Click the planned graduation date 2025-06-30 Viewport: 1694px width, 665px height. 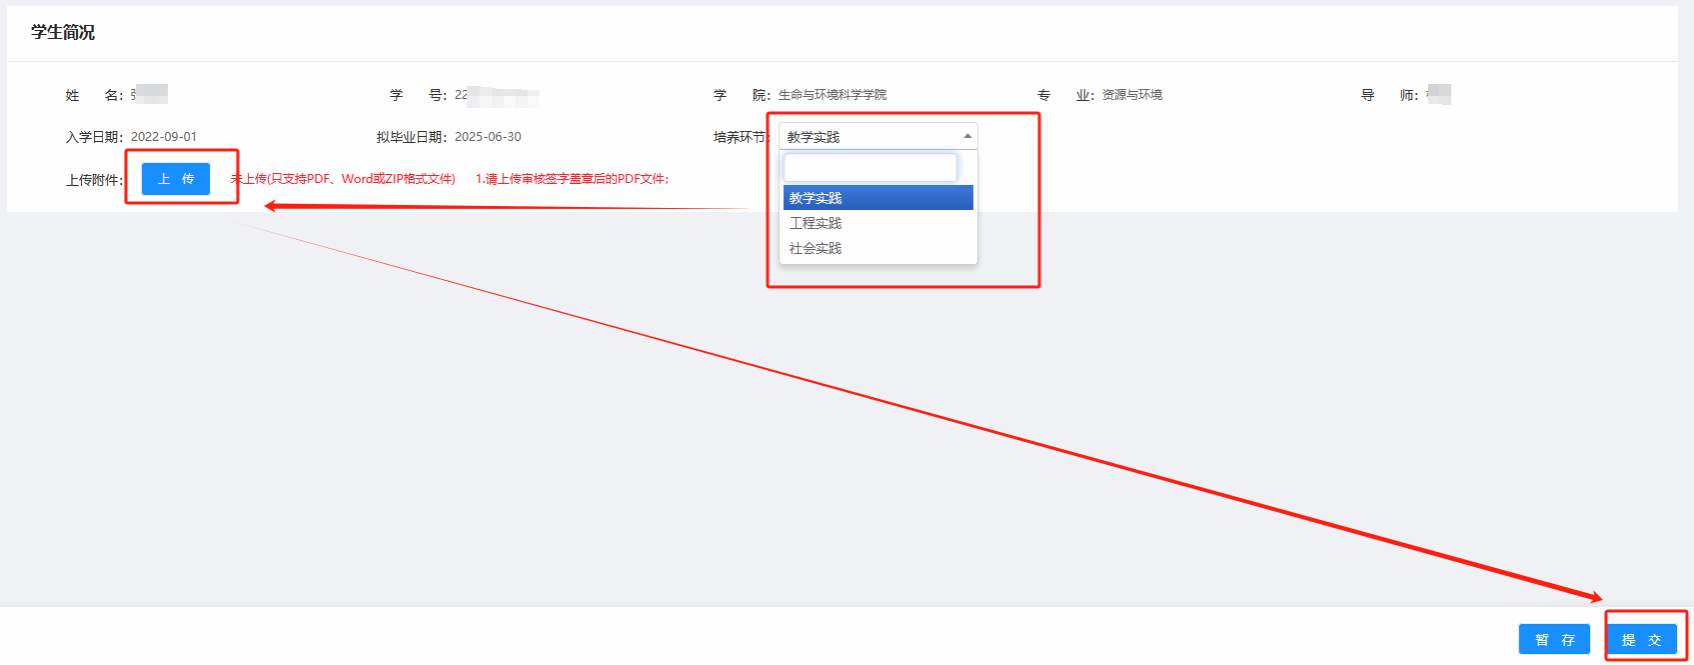[488, 137]
